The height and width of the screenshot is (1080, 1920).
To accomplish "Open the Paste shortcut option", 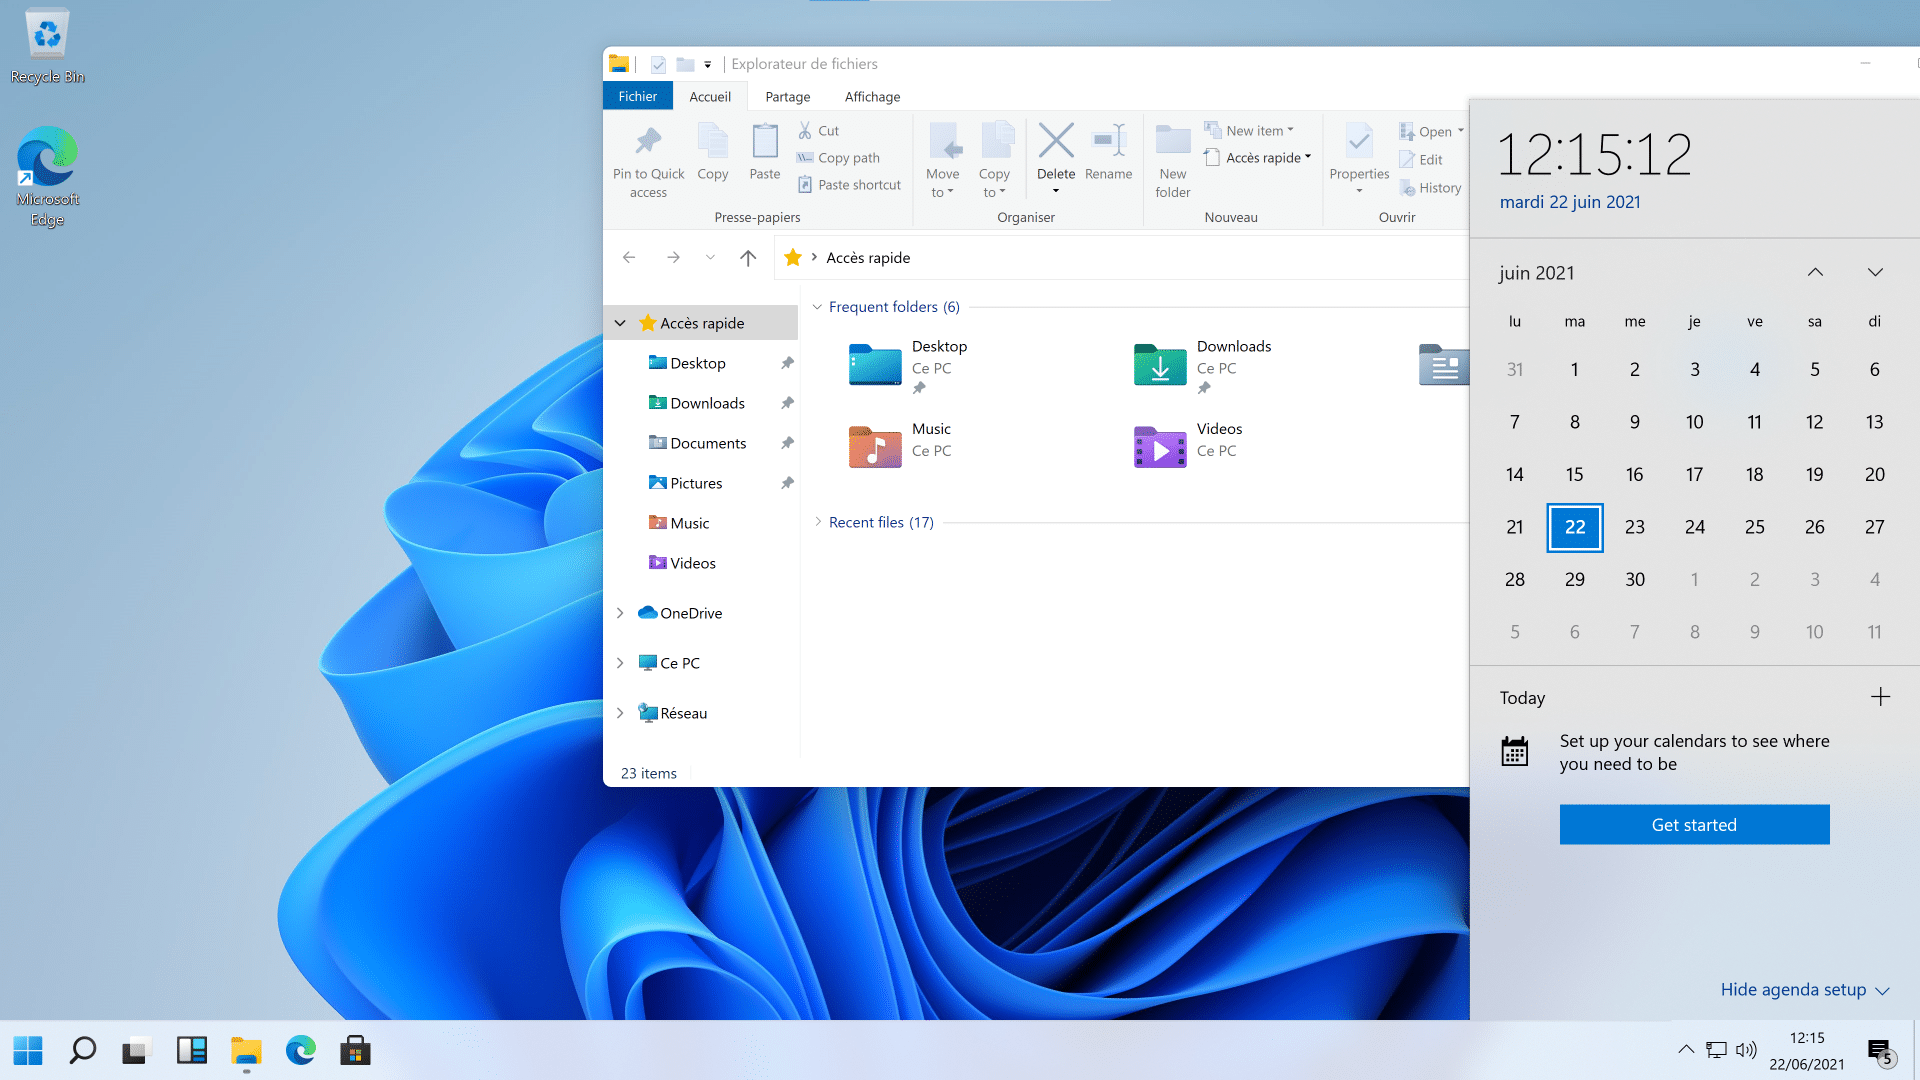I will coord(849,184).
